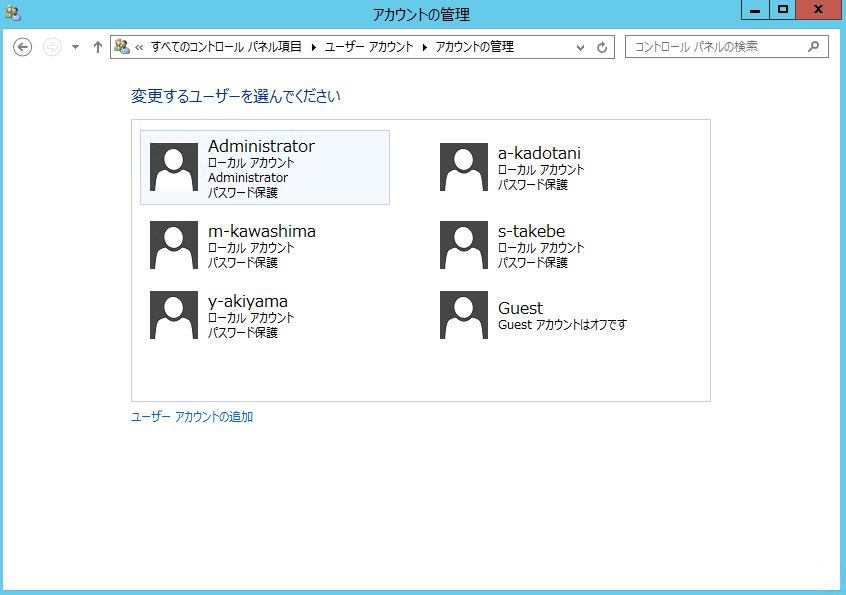
Task: Click the Administrator account picture
Action: click(171, 166)
